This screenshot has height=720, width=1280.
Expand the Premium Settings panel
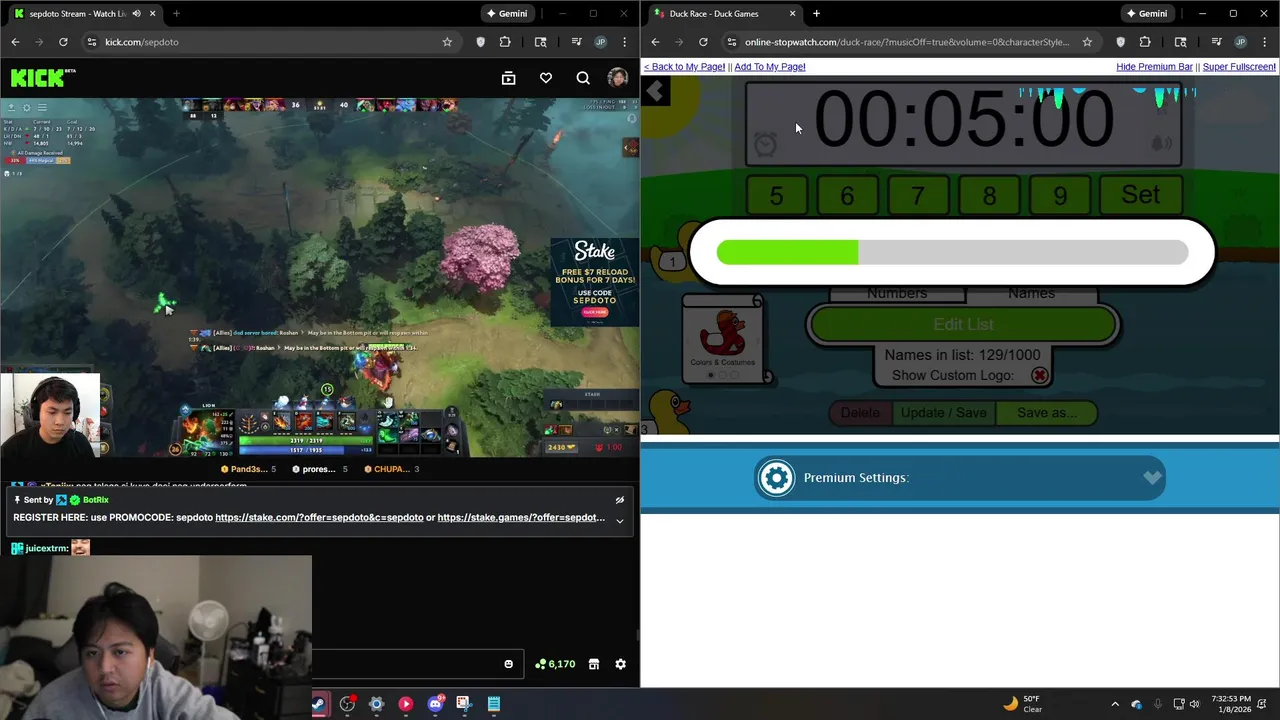point(960,478)
